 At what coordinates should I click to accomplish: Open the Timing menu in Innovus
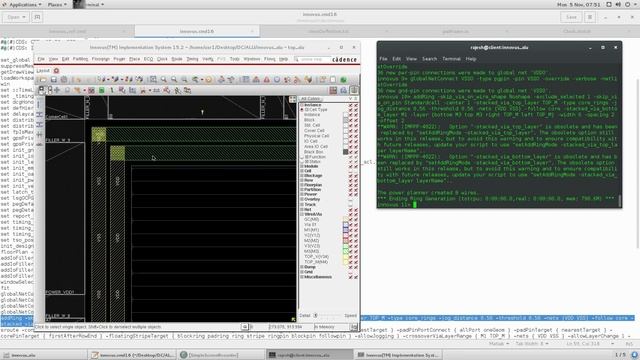pos(192,59)
